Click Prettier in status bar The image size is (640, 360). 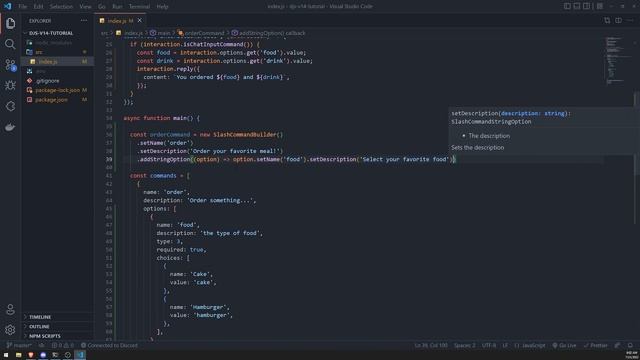[x=596, y=345]
